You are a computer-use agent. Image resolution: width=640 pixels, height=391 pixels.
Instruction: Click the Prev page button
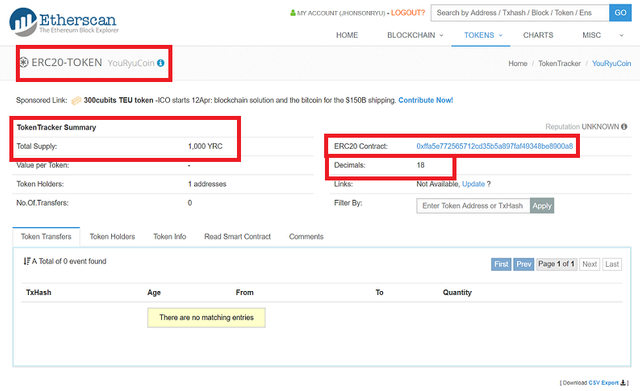(x=524, y=264)
